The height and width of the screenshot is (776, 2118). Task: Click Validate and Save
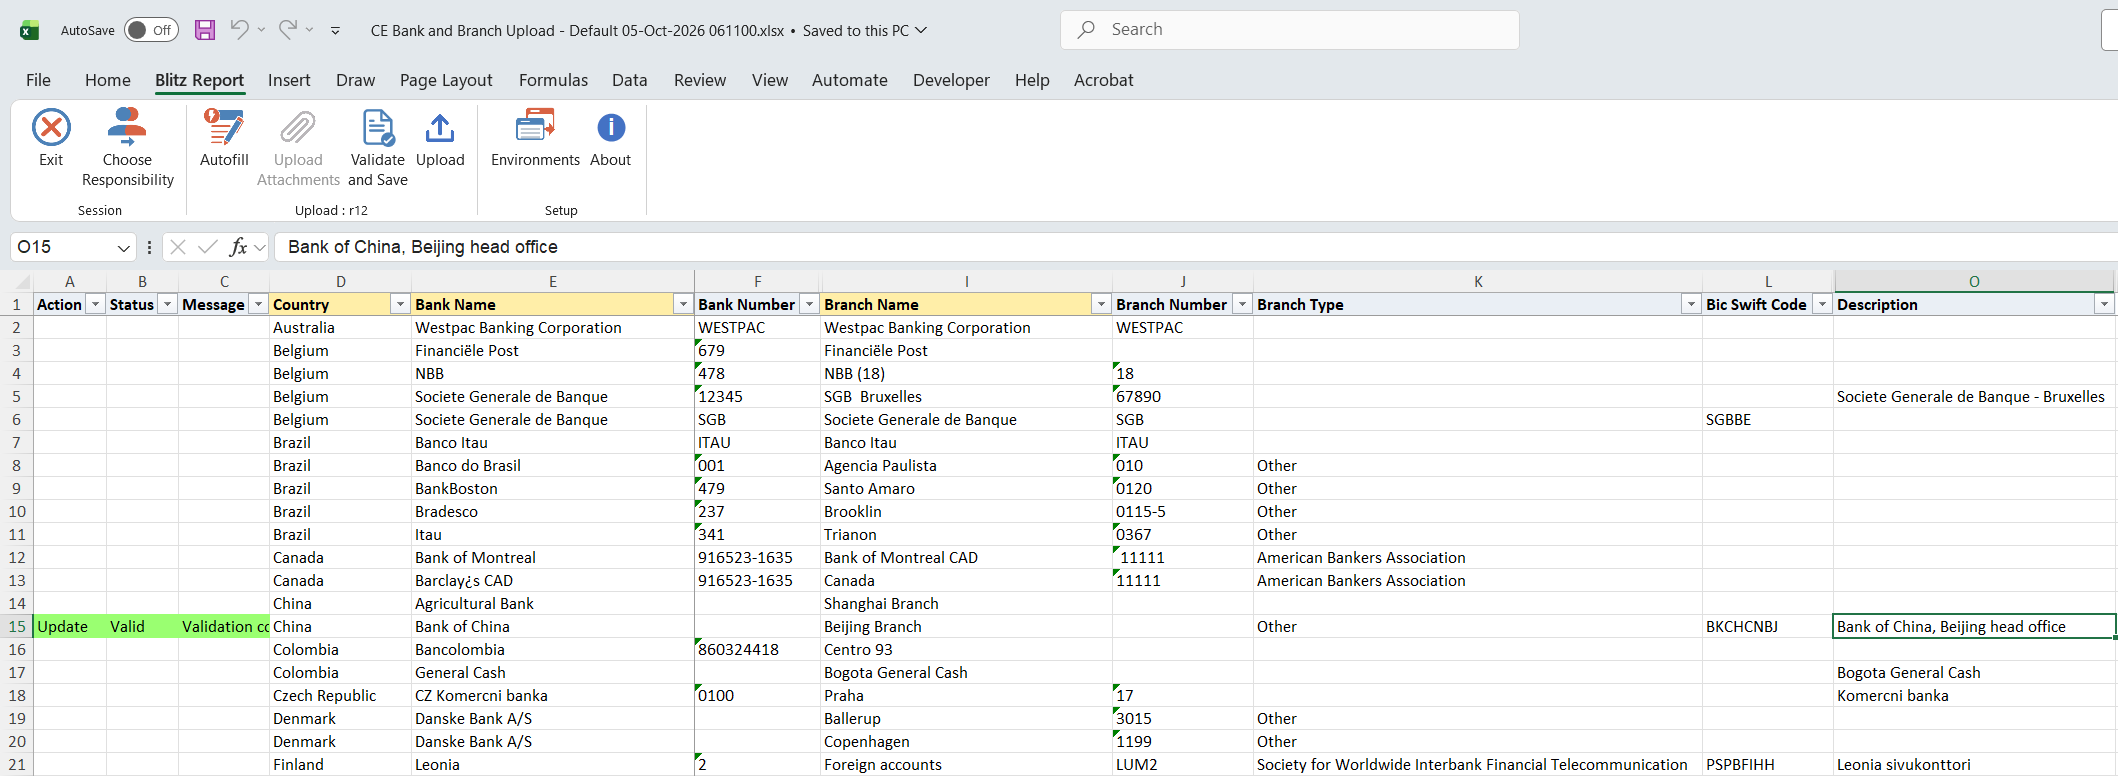[x=378, y=148]
